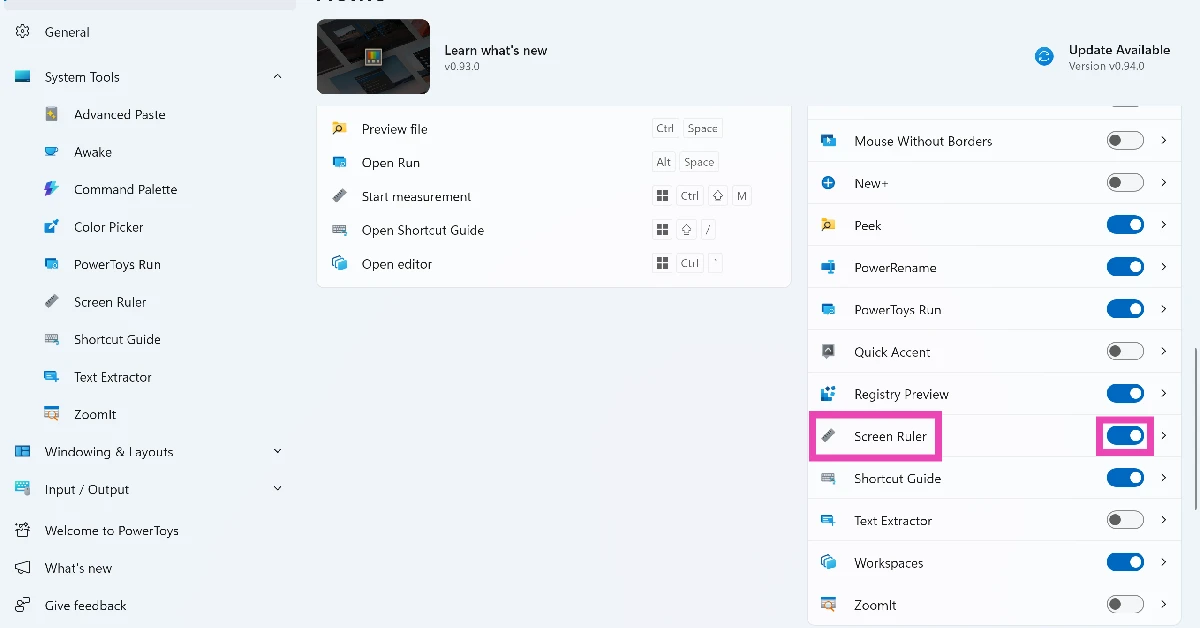Viewport: 1200px width, 628px height.
Task: Enable the Mouse Without Borders toggle
Action: (1125, 141)
